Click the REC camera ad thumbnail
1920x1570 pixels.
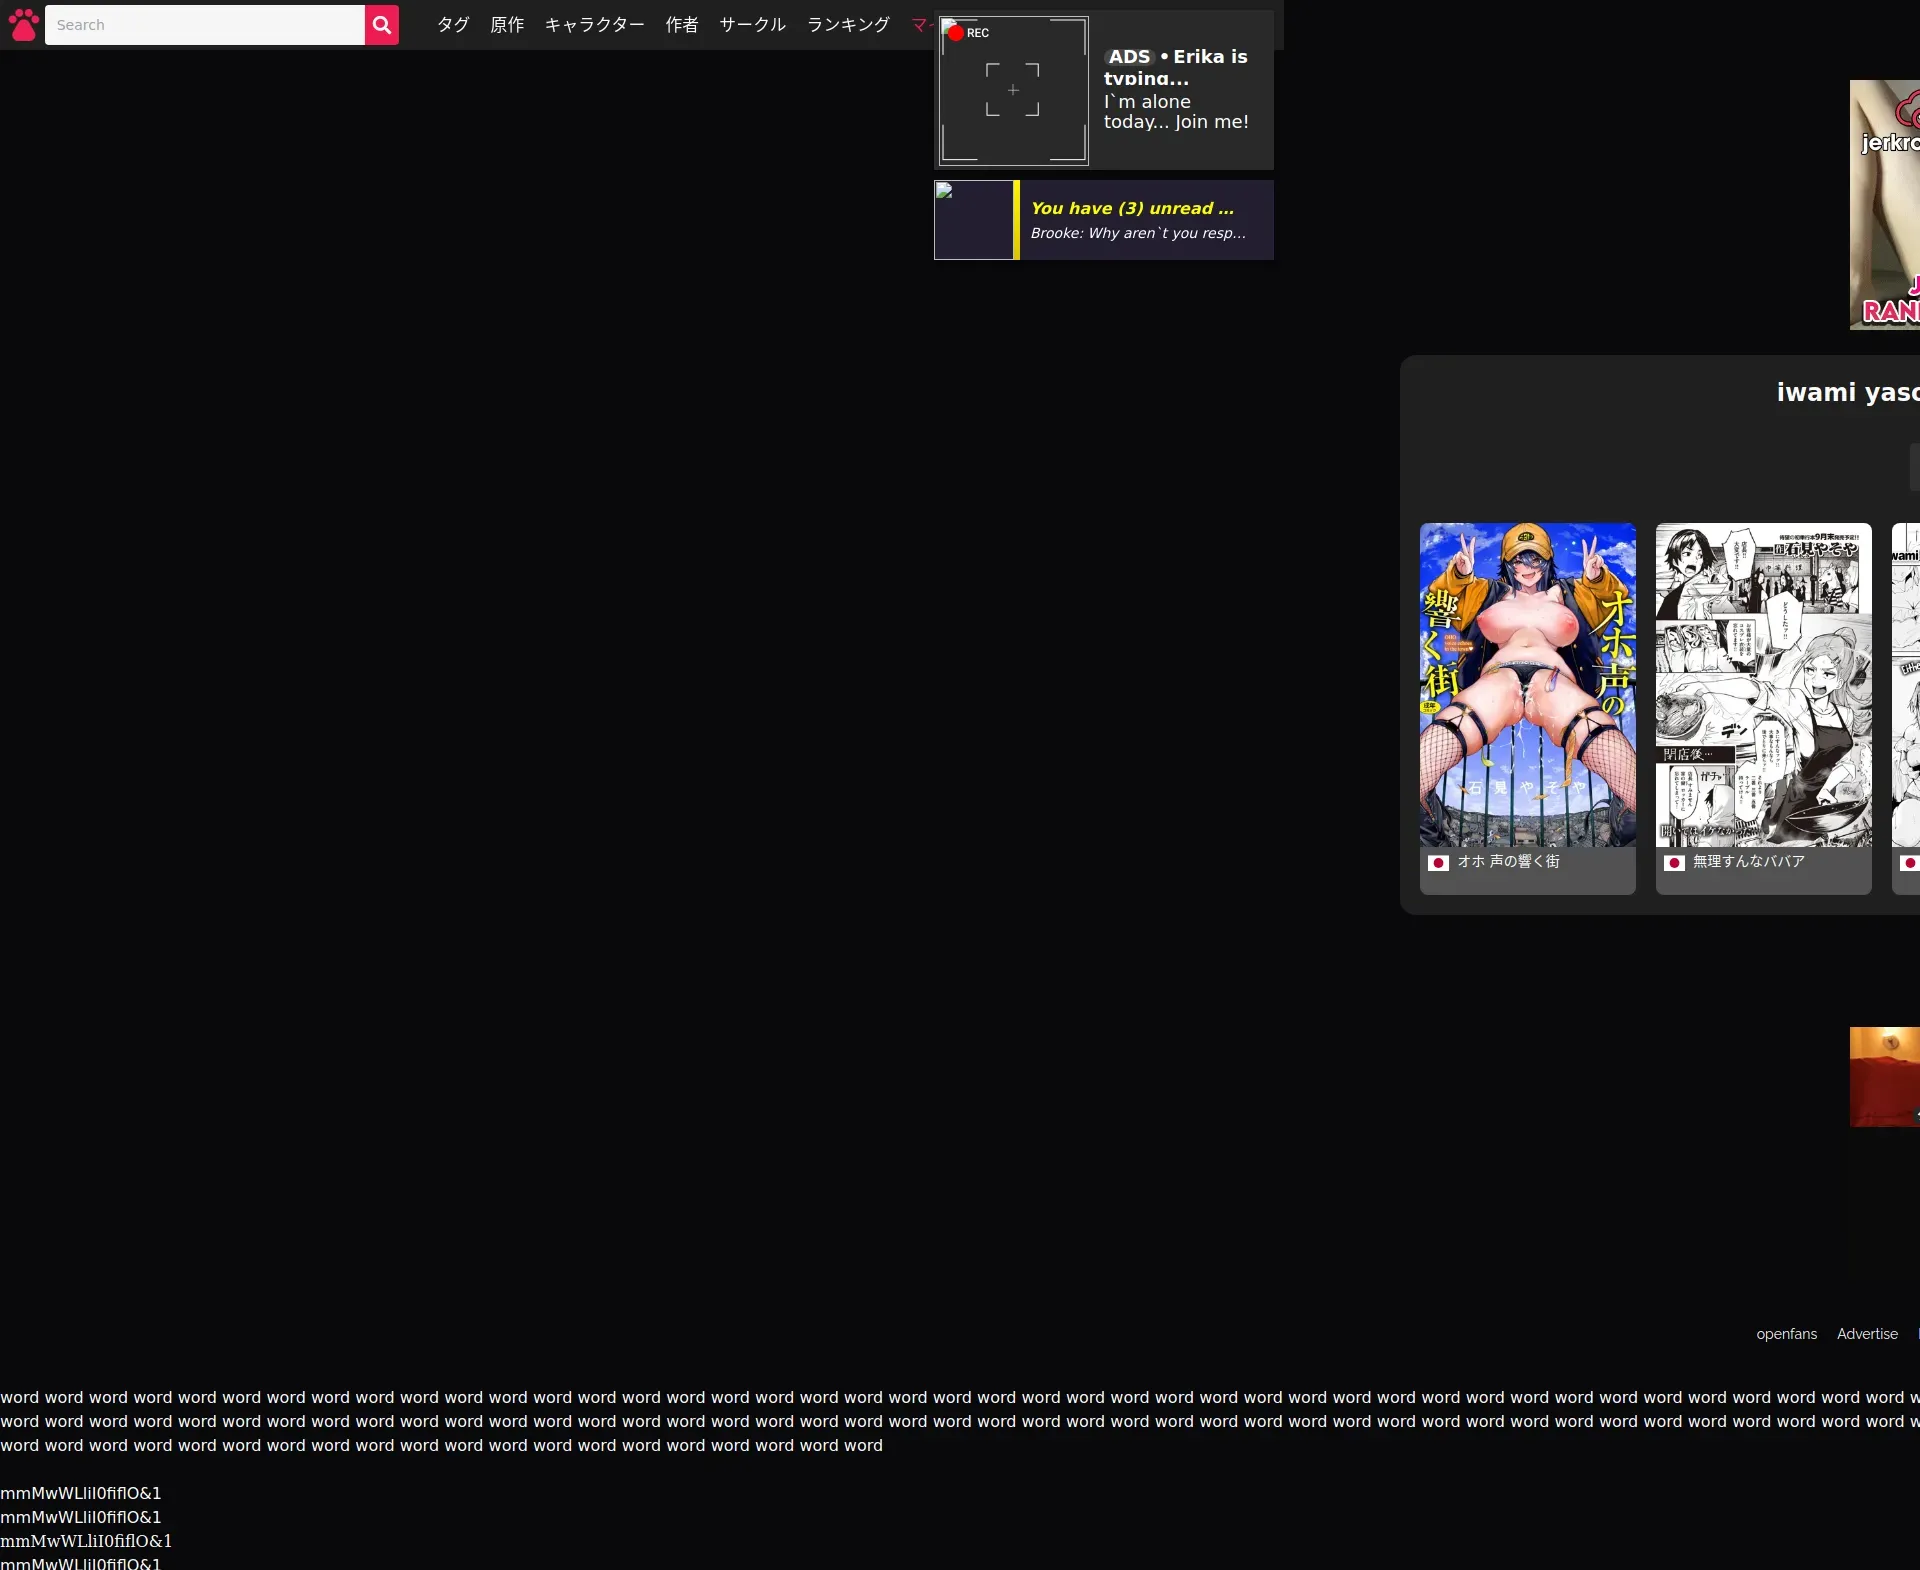click(1012, 91)
